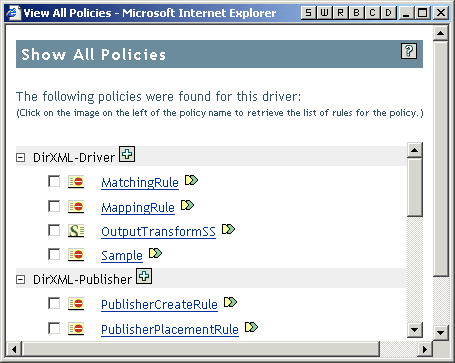The image size is (455, 363).
Task: Click the policy list vertical scrollbar thumb
Action: [415, 187]
